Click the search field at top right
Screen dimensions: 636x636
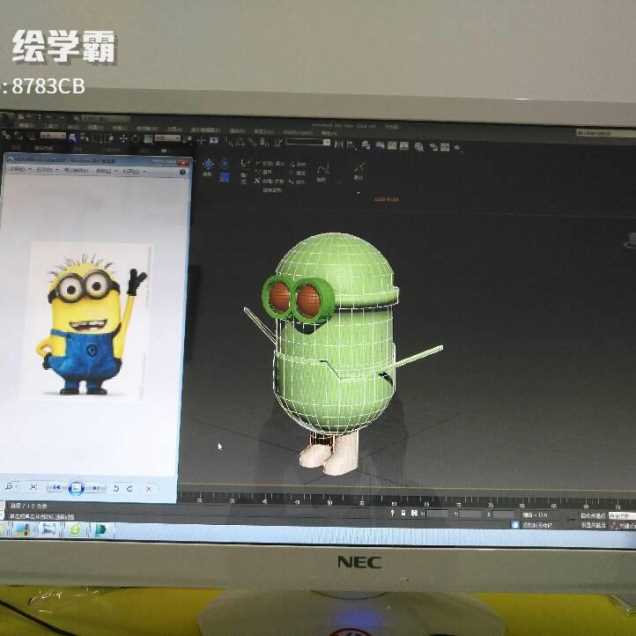604,133
